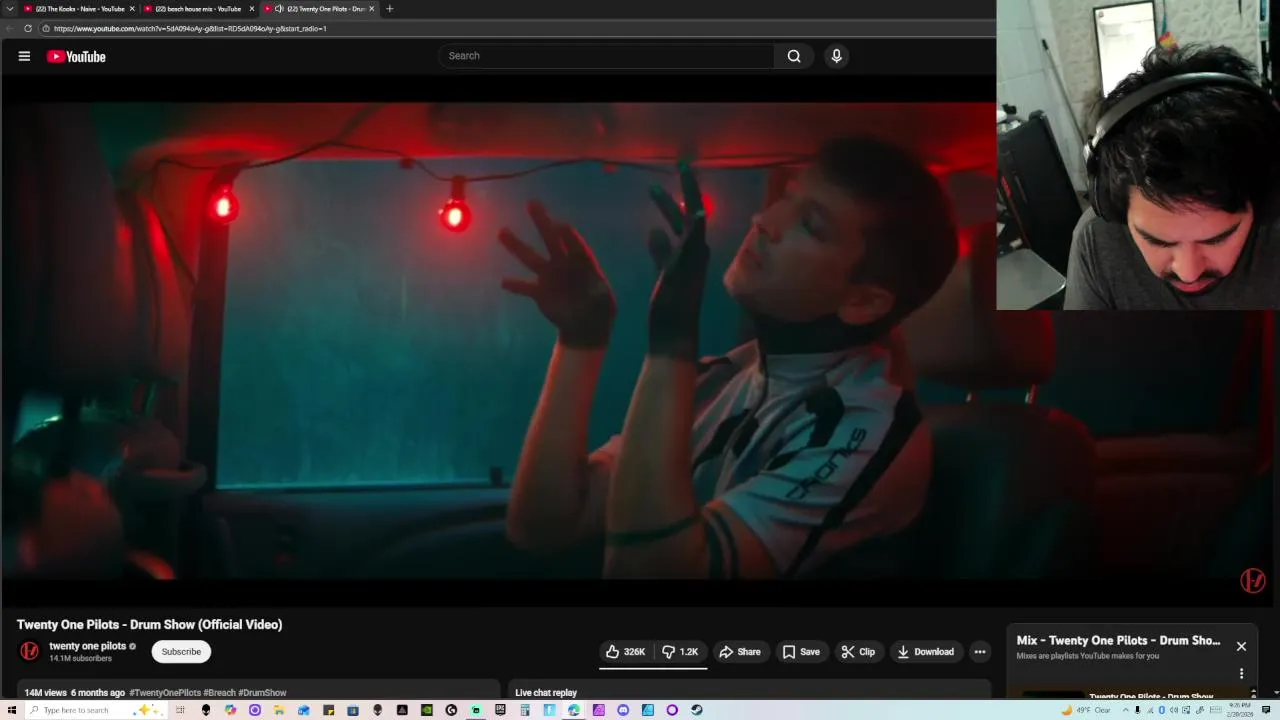The height and width of the screenshot is (720, 1280).
Task: Click the #DrumShow hashtag
Action: pos(262,692)
